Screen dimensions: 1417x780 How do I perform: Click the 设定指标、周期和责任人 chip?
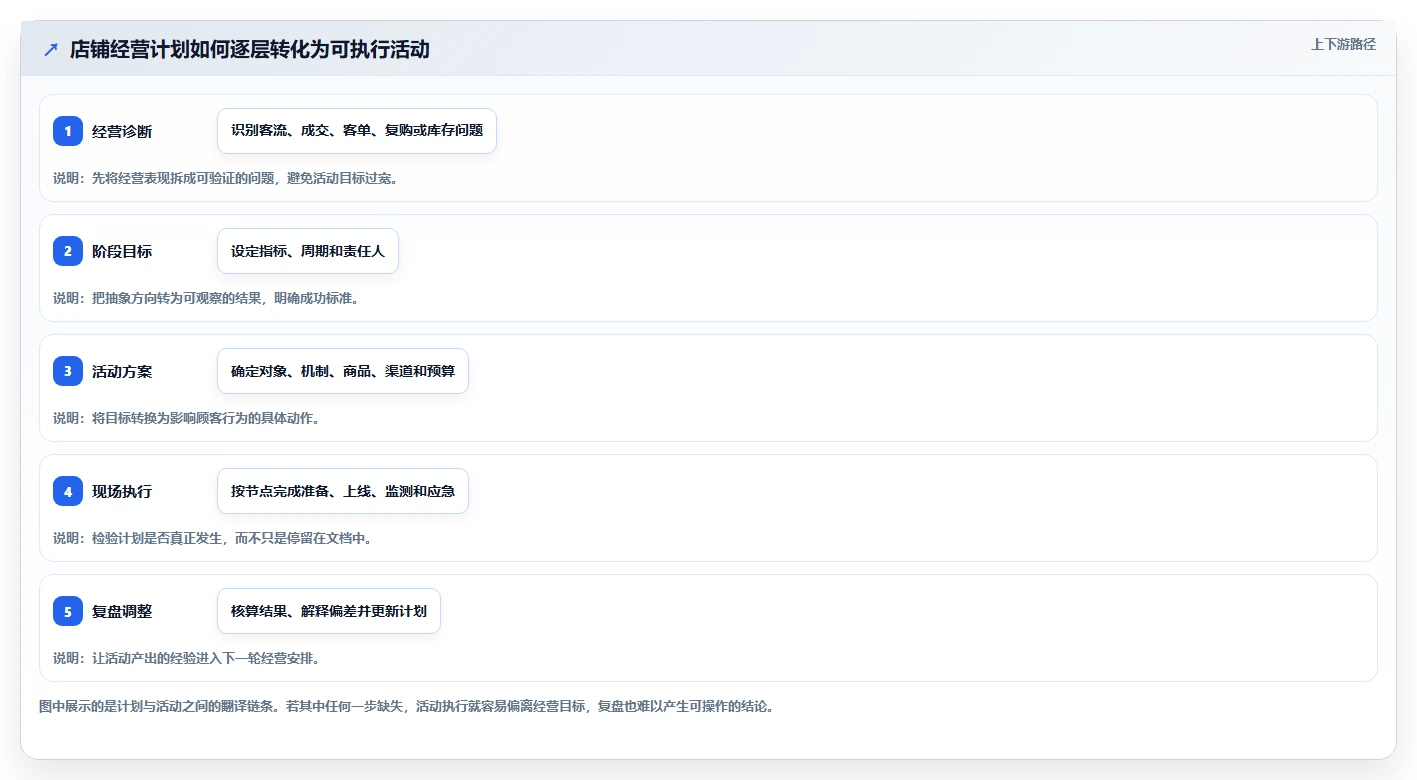click(x=308, y=251)
